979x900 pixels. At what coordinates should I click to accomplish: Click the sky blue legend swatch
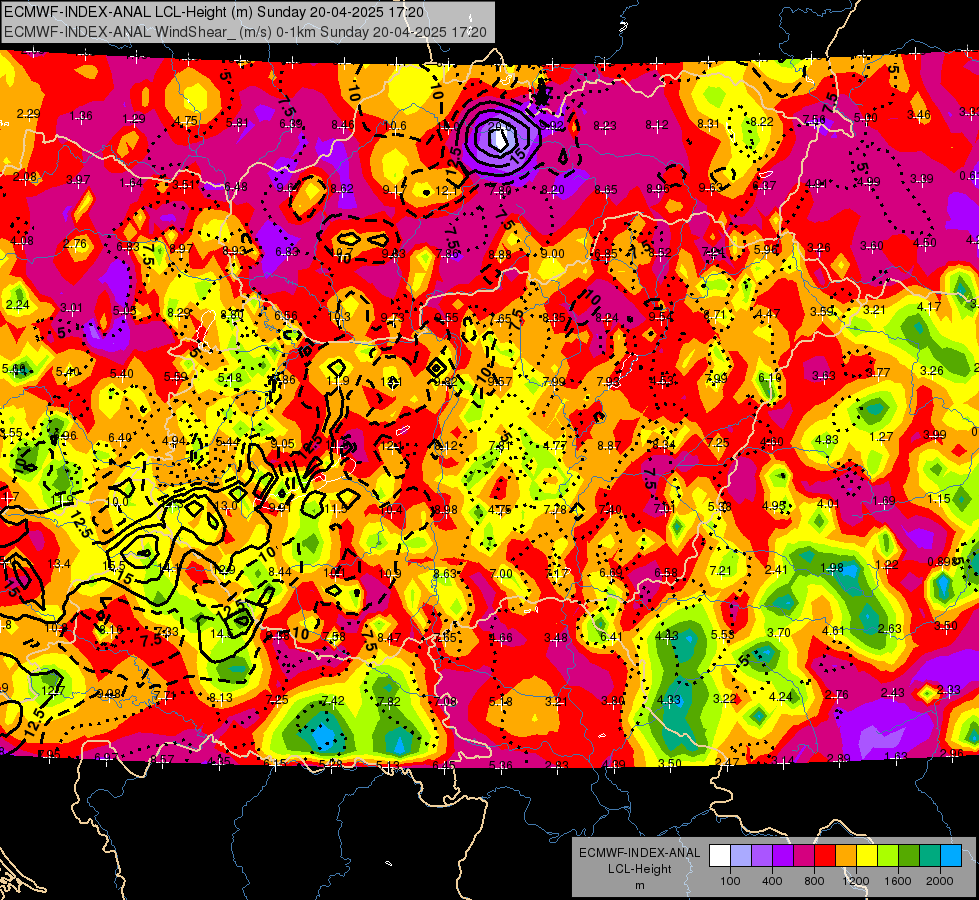(951, 856)
